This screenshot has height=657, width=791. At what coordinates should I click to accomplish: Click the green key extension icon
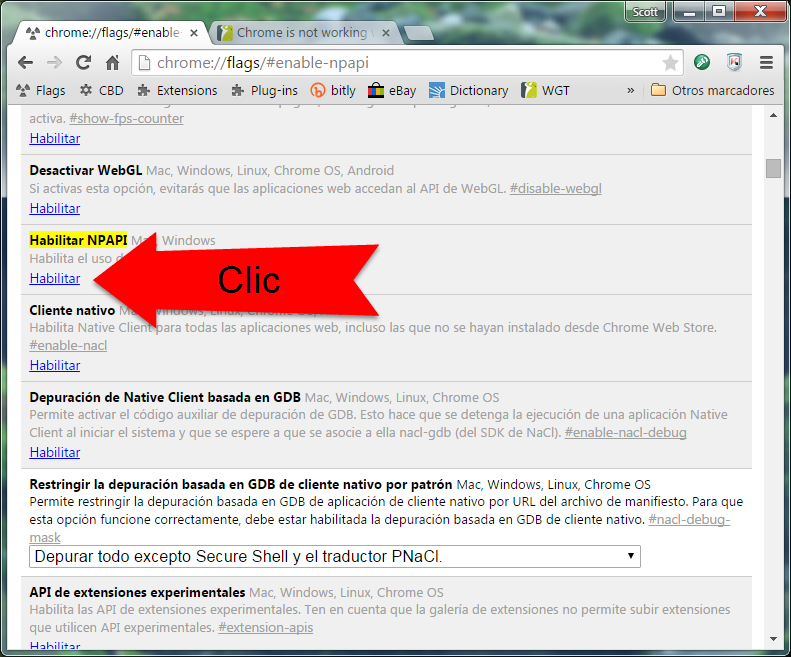click(x=703, y=63)
